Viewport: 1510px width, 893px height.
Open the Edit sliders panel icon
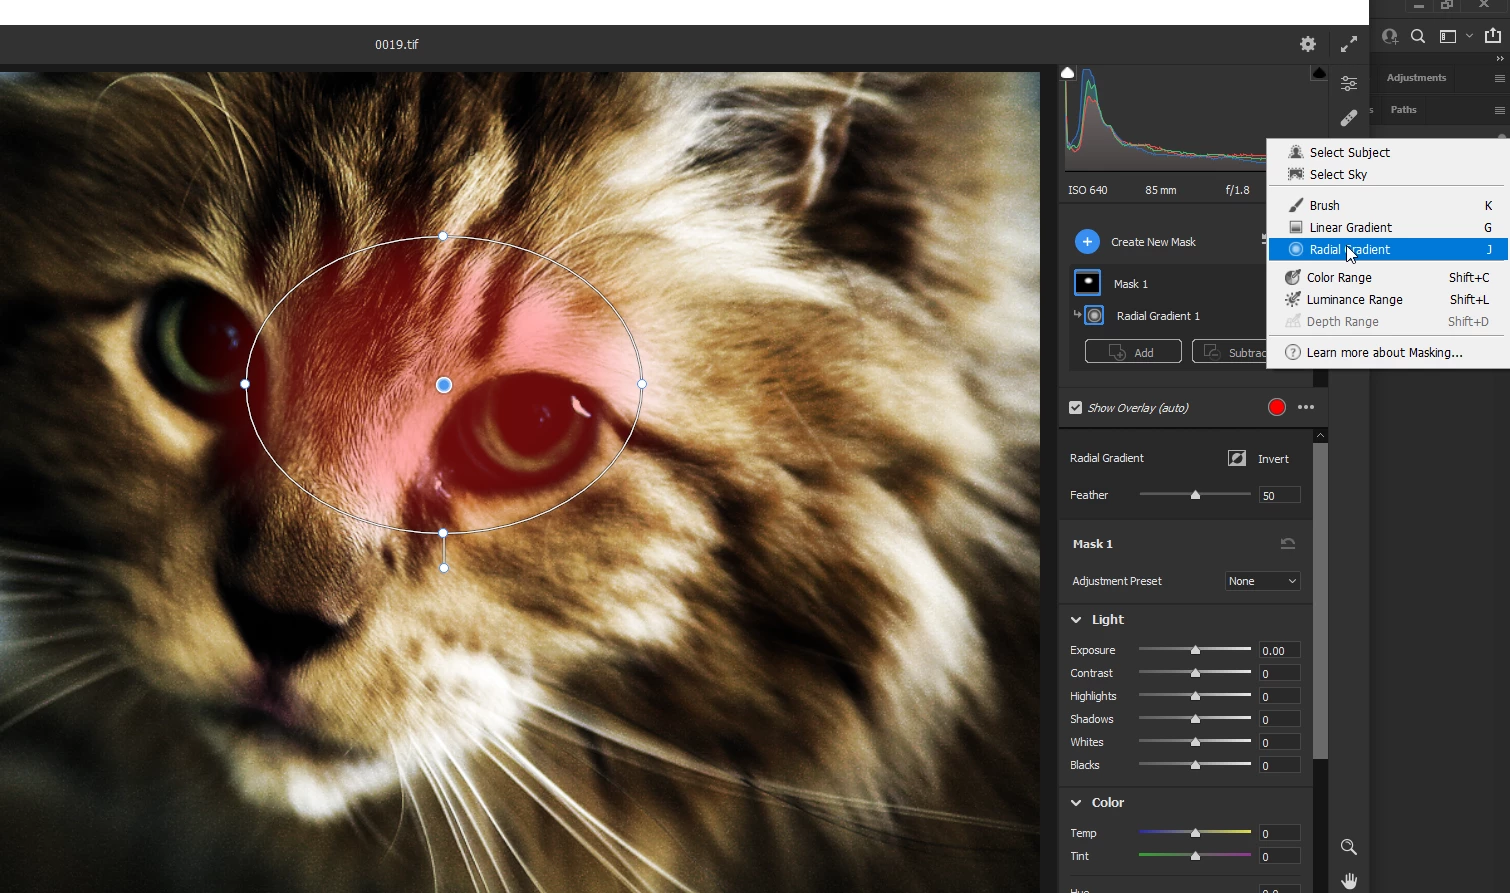[1349, 84]
